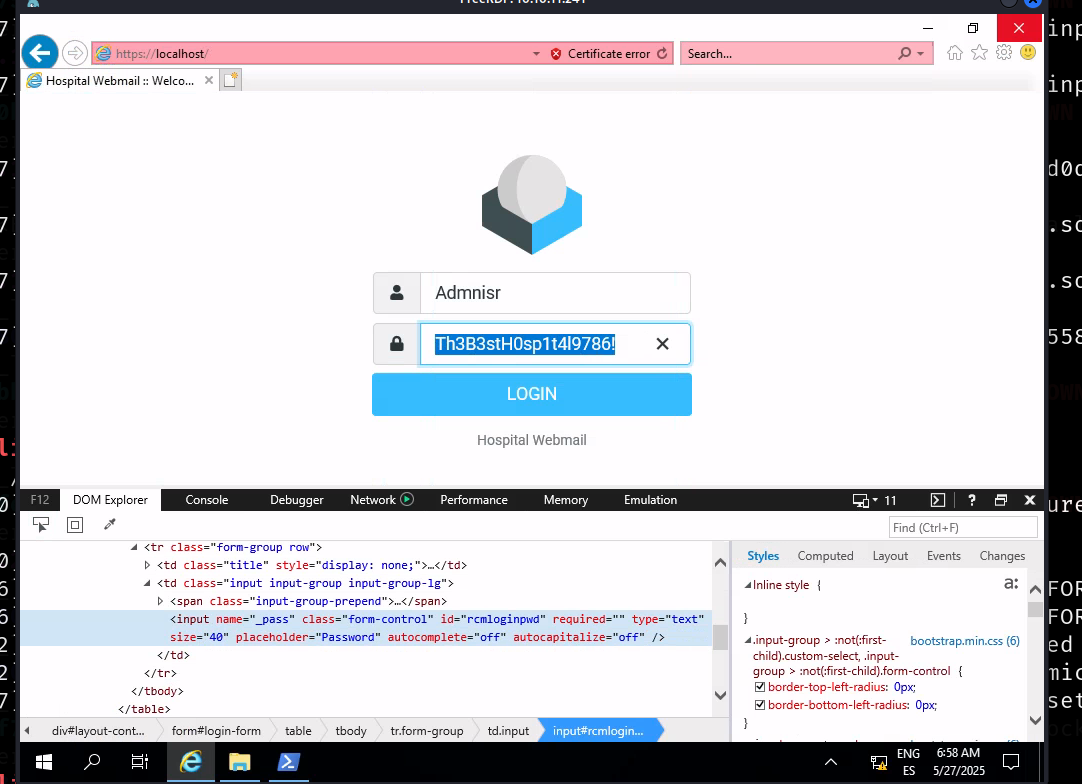Expand the span input-group-prepend node
1082x784 pixels.
point(161,601)
